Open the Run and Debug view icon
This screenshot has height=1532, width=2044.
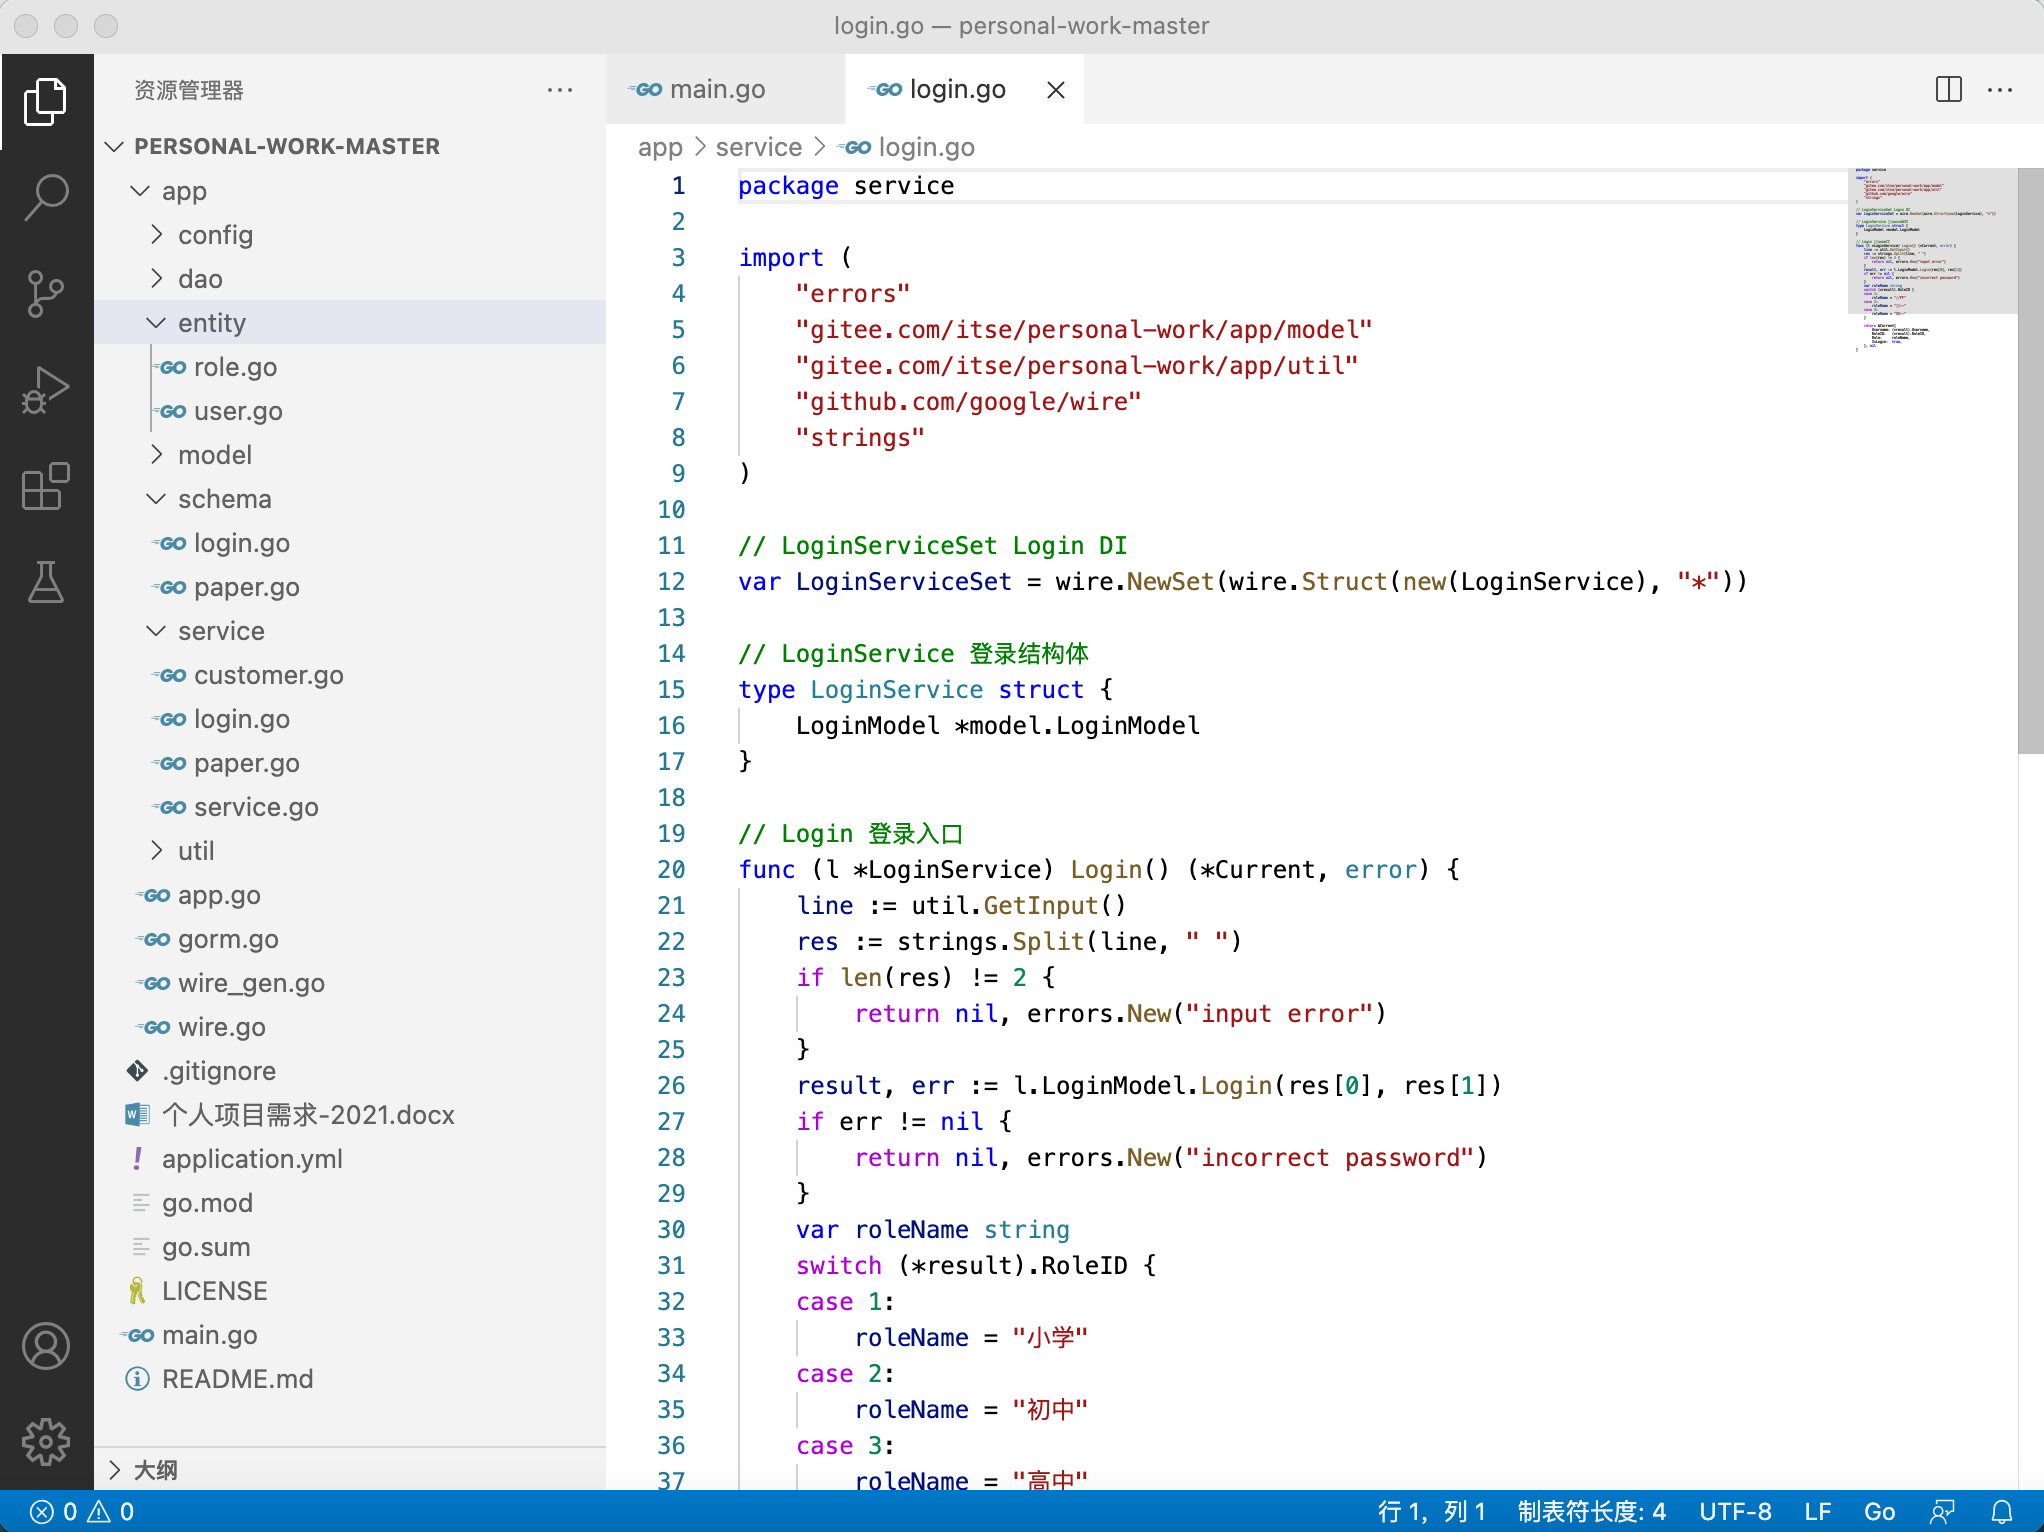pyautogui.click(x=46, y=390)
